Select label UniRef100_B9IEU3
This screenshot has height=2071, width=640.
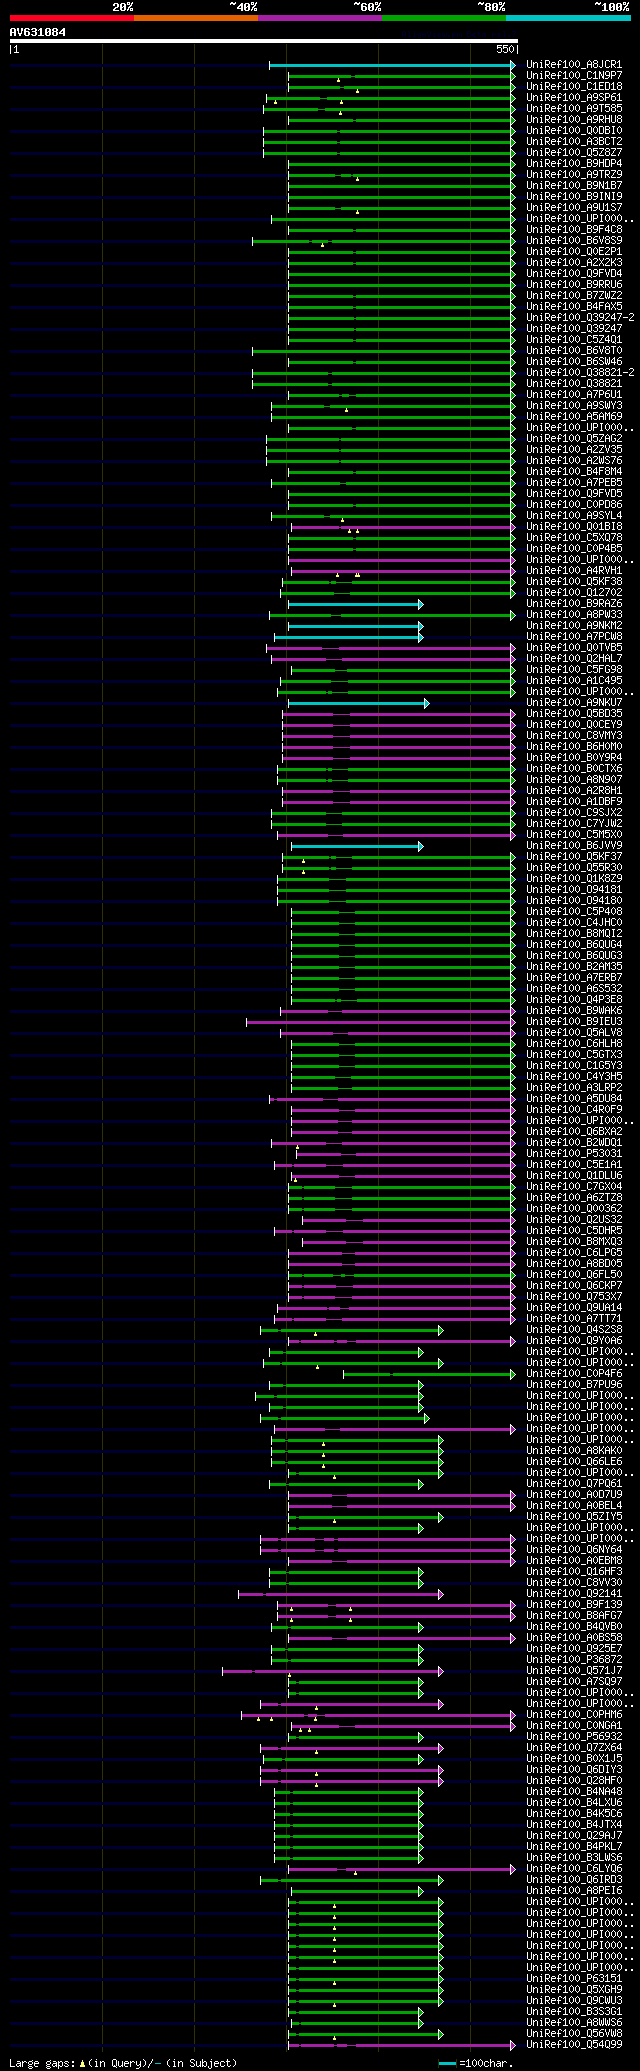pos(574,1022)
